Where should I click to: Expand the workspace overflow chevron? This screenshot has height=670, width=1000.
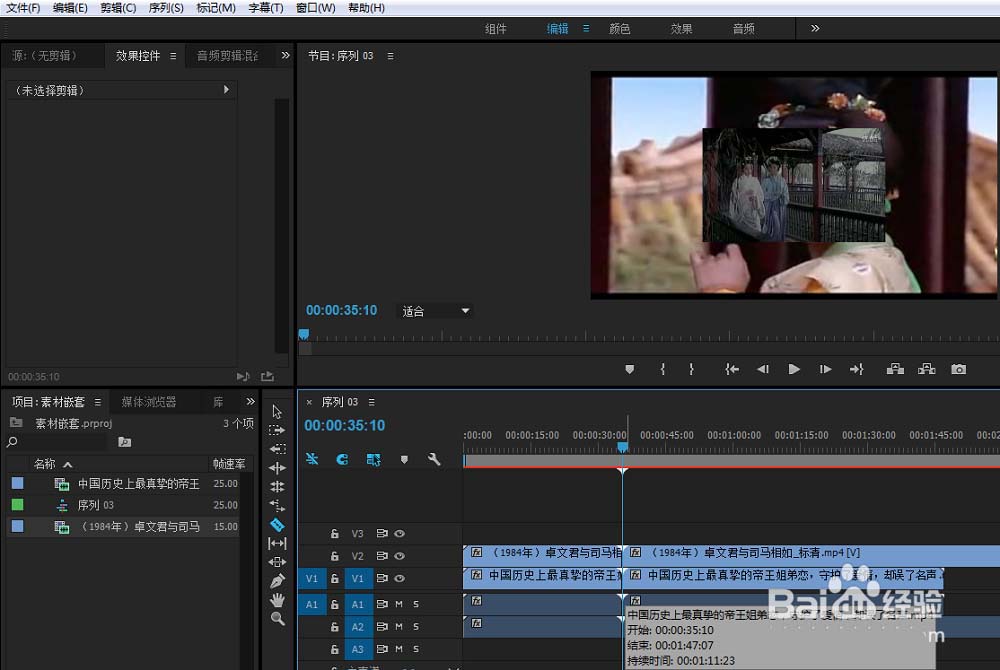(815, 29)
